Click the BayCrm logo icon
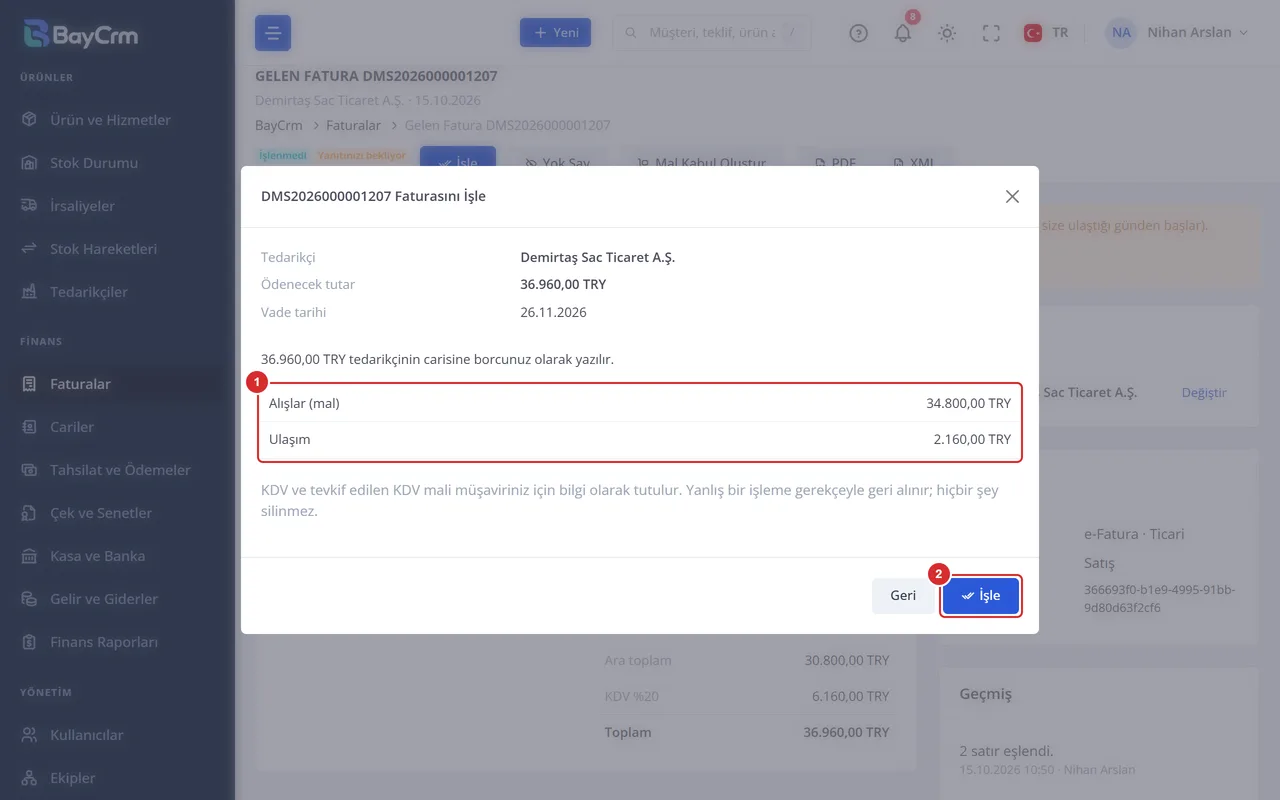Image resolution: width=1280 pixels, height=800 pixels. 36,34
